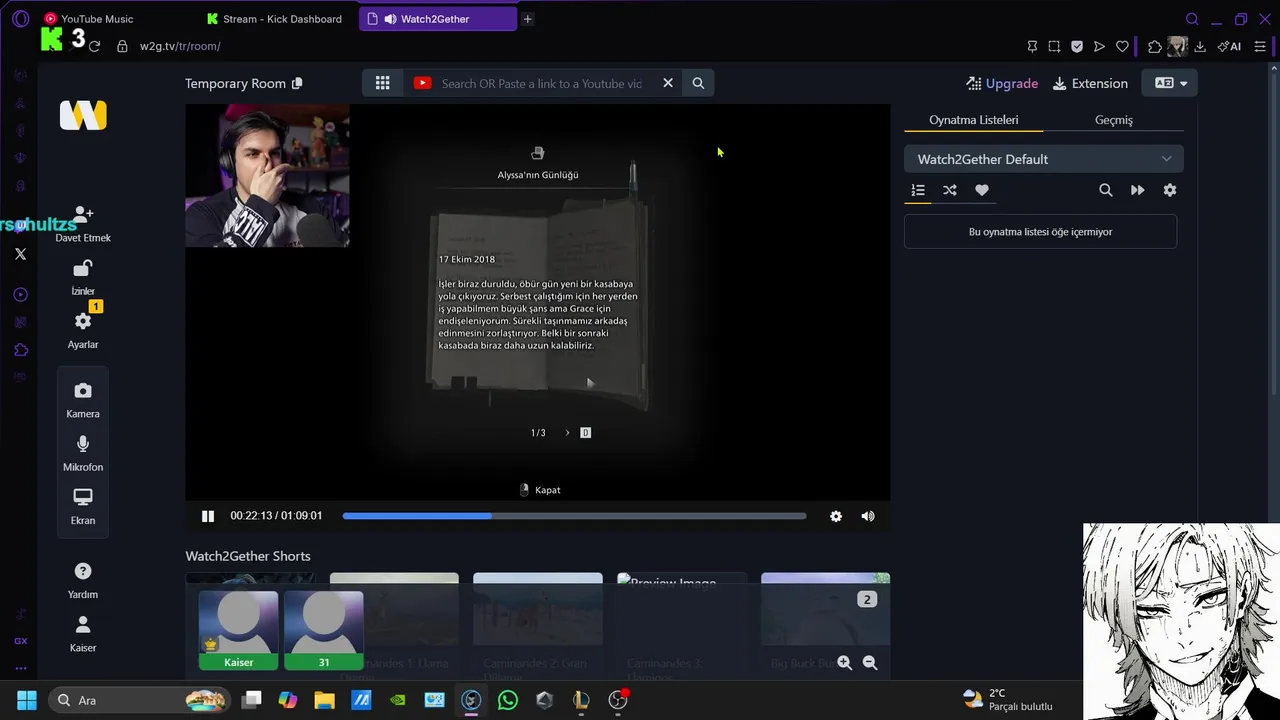Screen dimensions: 1280x720
Task: Open Ayarlar settings gear in sidebar
Action: pos(83,321)
